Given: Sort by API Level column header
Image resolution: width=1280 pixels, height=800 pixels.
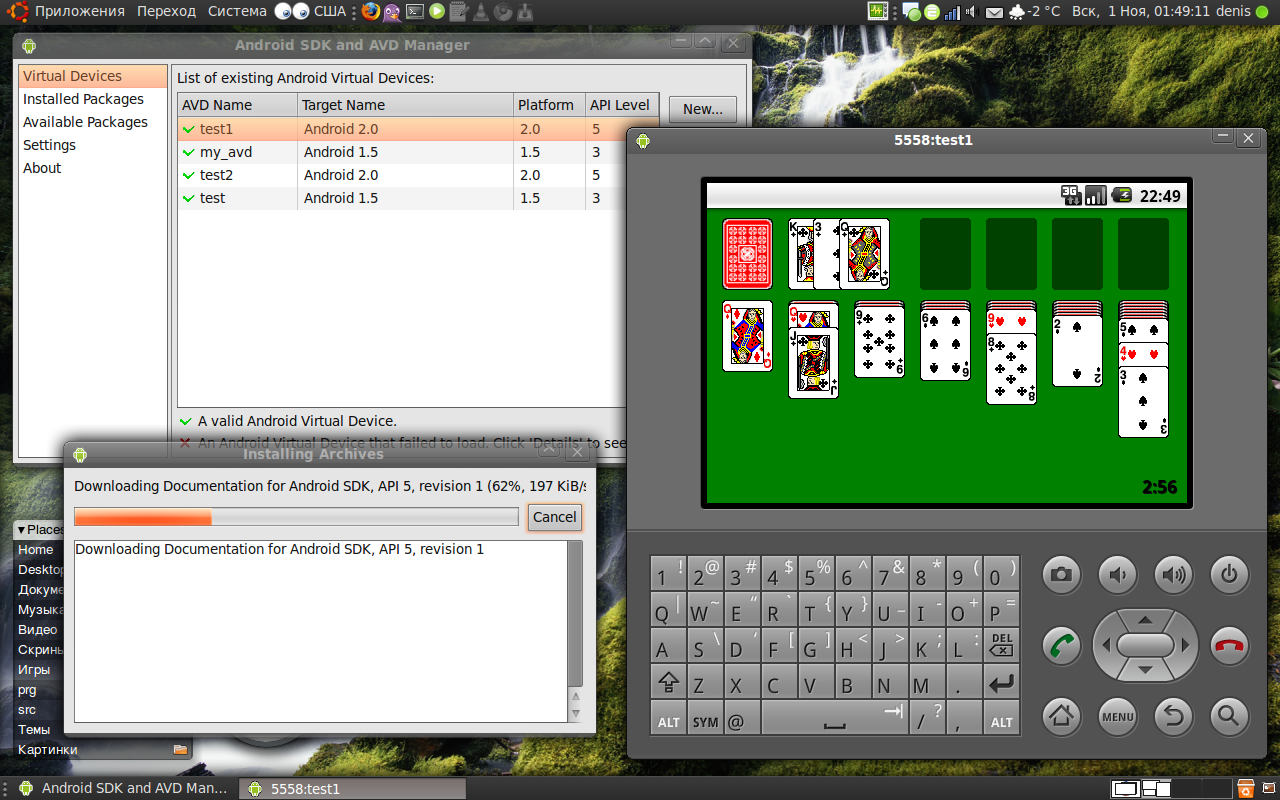Looking at the screenshot, I should [621, 105].
